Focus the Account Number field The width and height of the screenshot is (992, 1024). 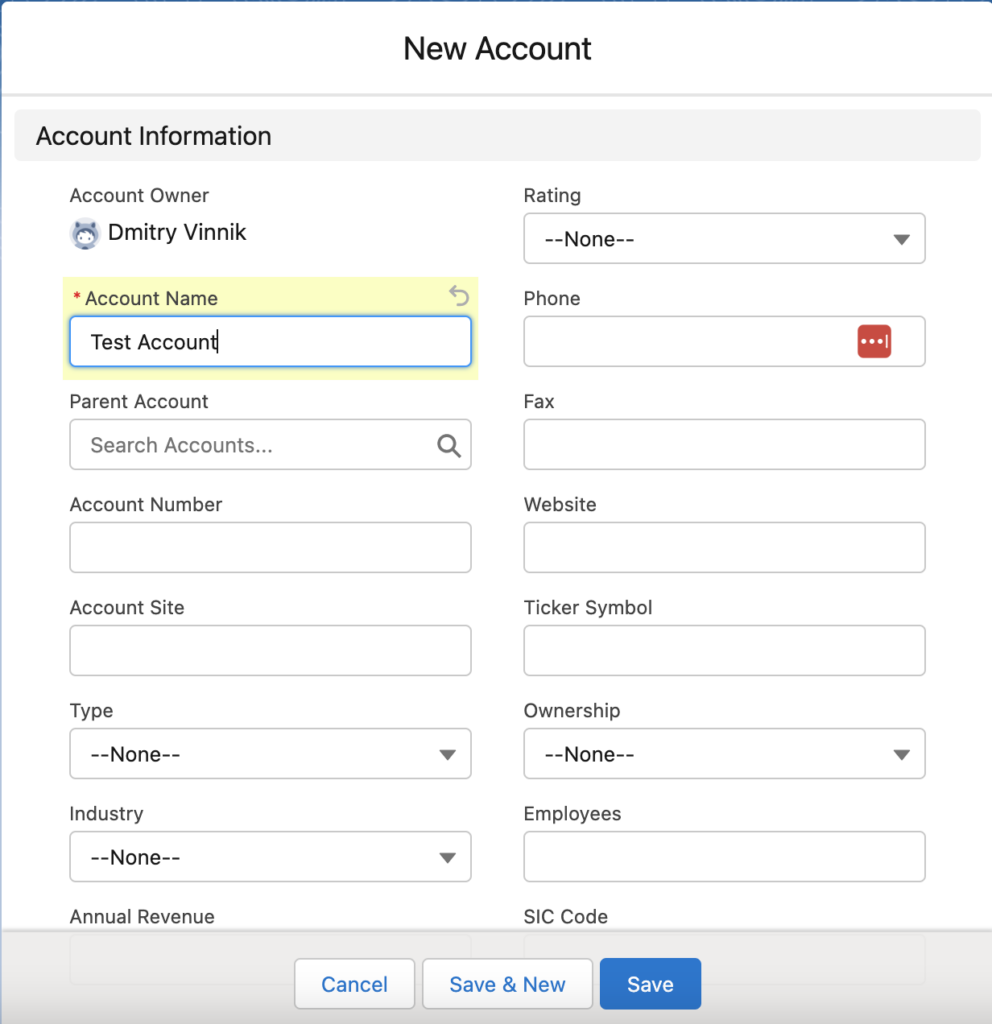[270, 548]
